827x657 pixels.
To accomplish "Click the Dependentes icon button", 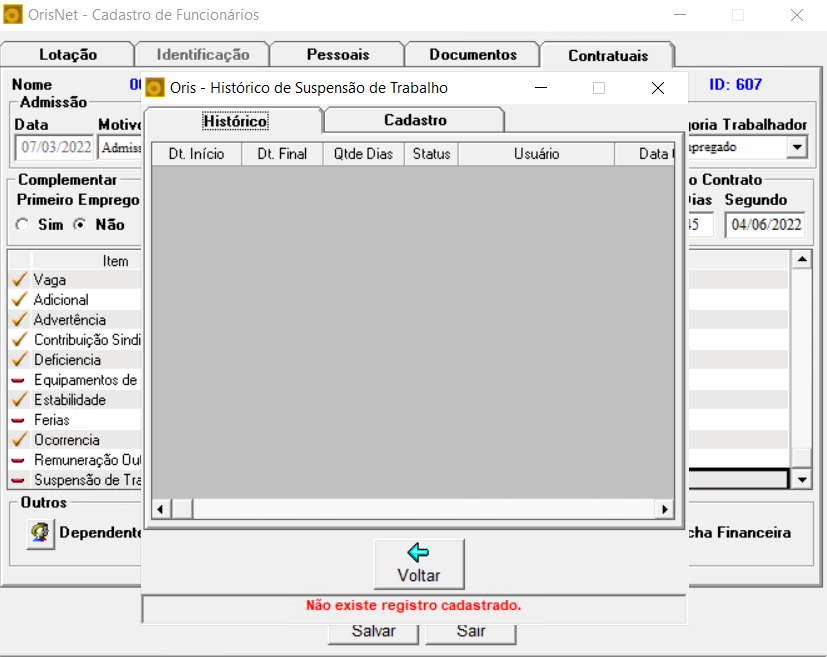I will (x=40, y=532).
